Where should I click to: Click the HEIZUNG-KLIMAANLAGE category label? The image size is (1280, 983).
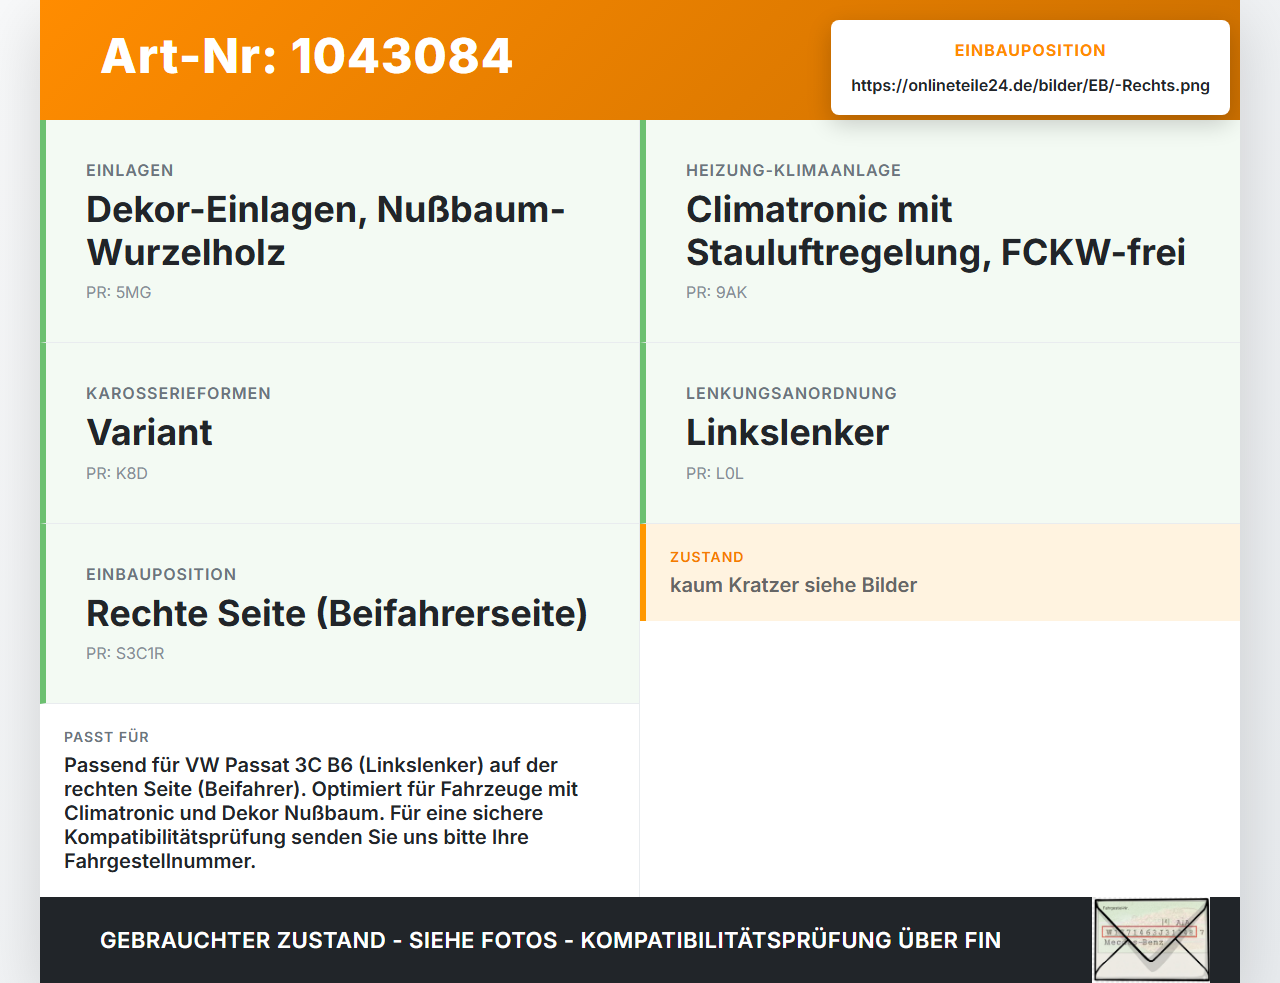coord(793,171)
